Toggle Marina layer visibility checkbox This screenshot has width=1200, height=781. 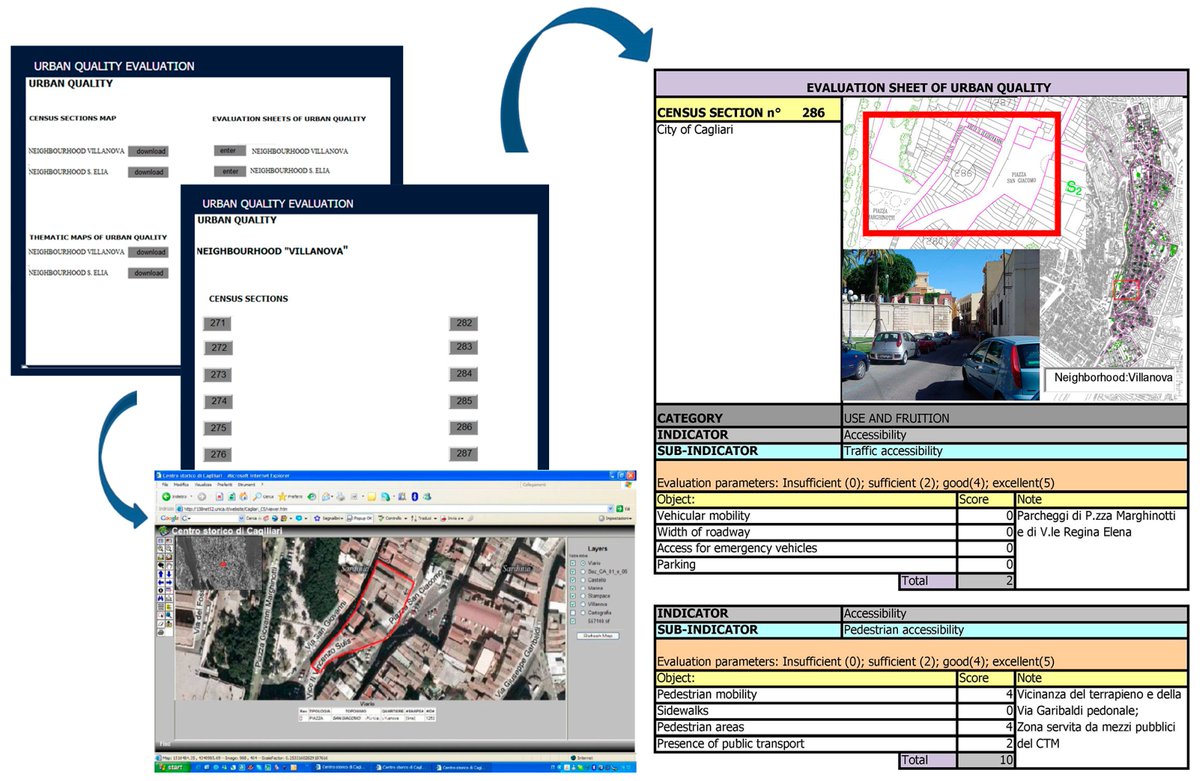pyautogui.click(x=573, y=588)
